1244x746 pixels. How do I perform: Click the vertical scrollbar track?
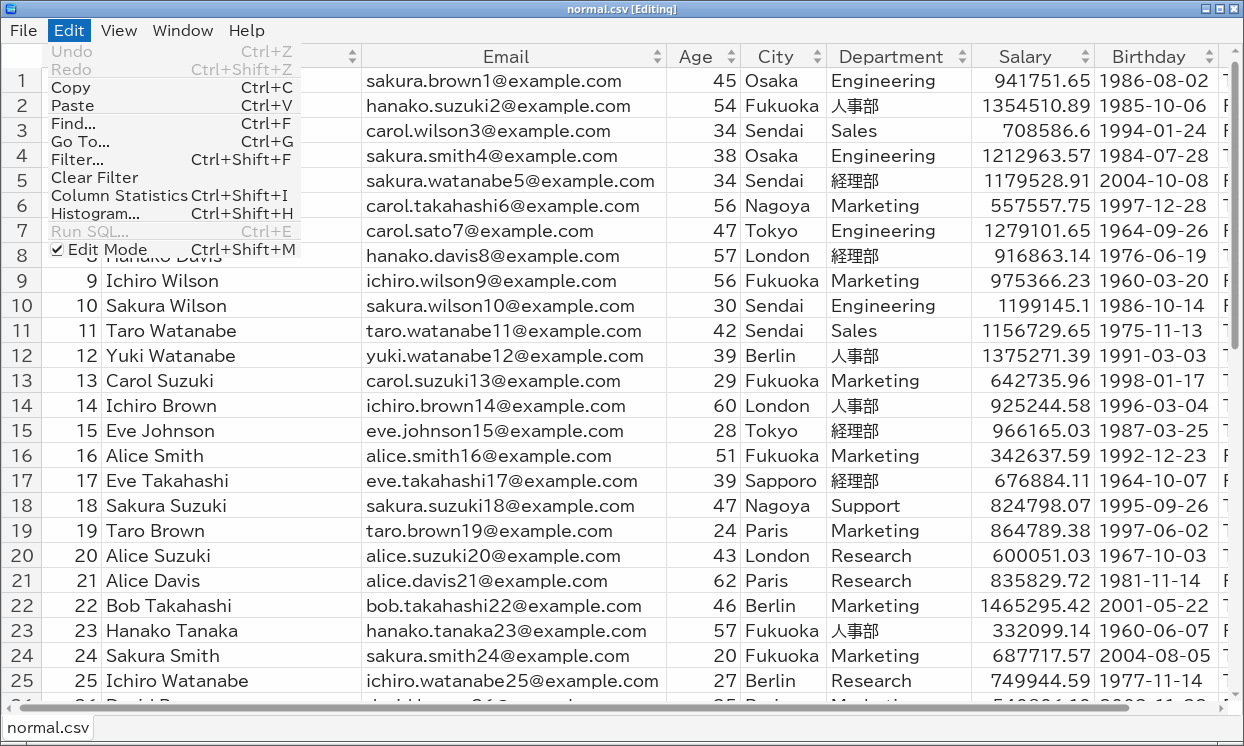click(x=1235, y=520)
